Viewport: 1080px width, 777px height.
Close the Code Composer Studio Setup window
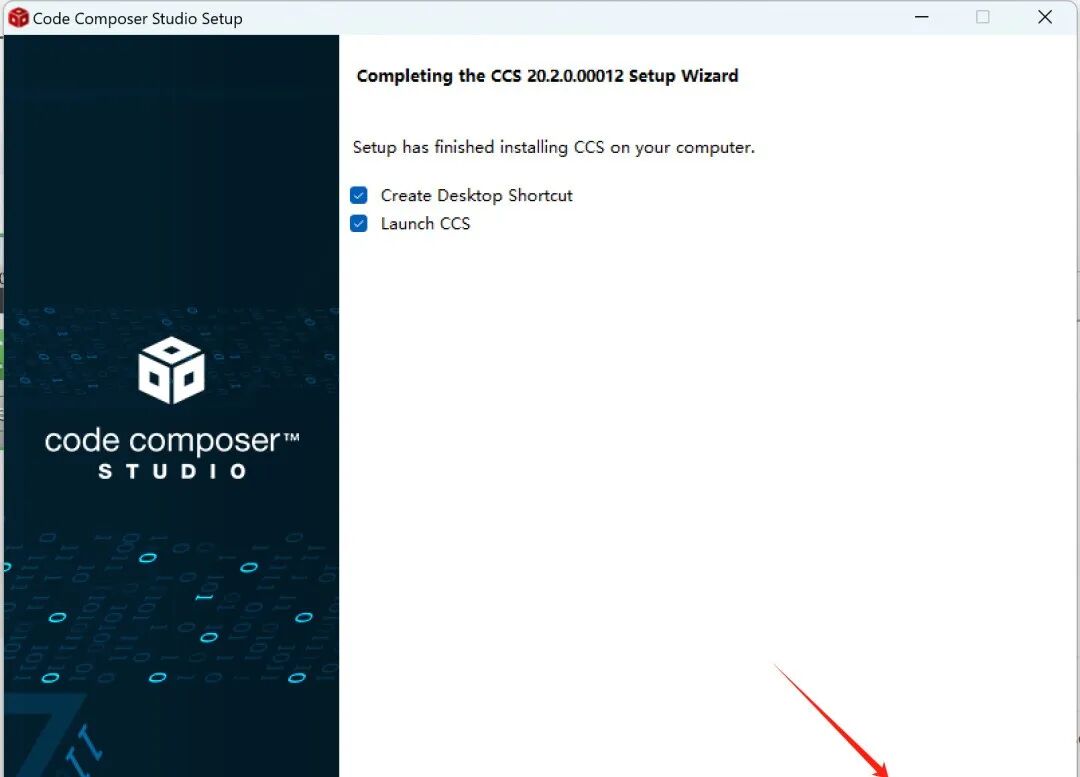point(1045,17)
